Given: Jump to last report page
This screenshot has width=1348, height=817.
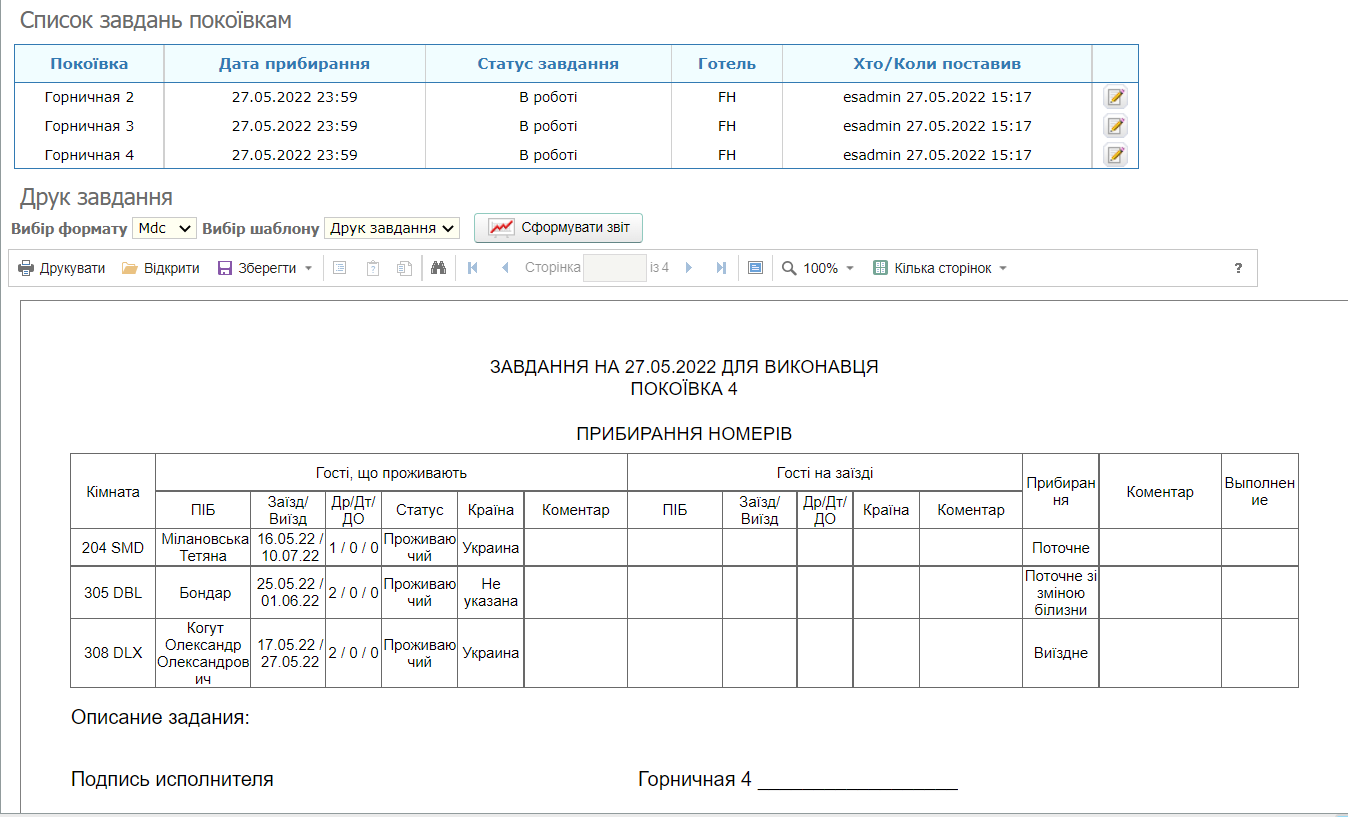Looking at the screenshot, I should click(x=721, y=268).
